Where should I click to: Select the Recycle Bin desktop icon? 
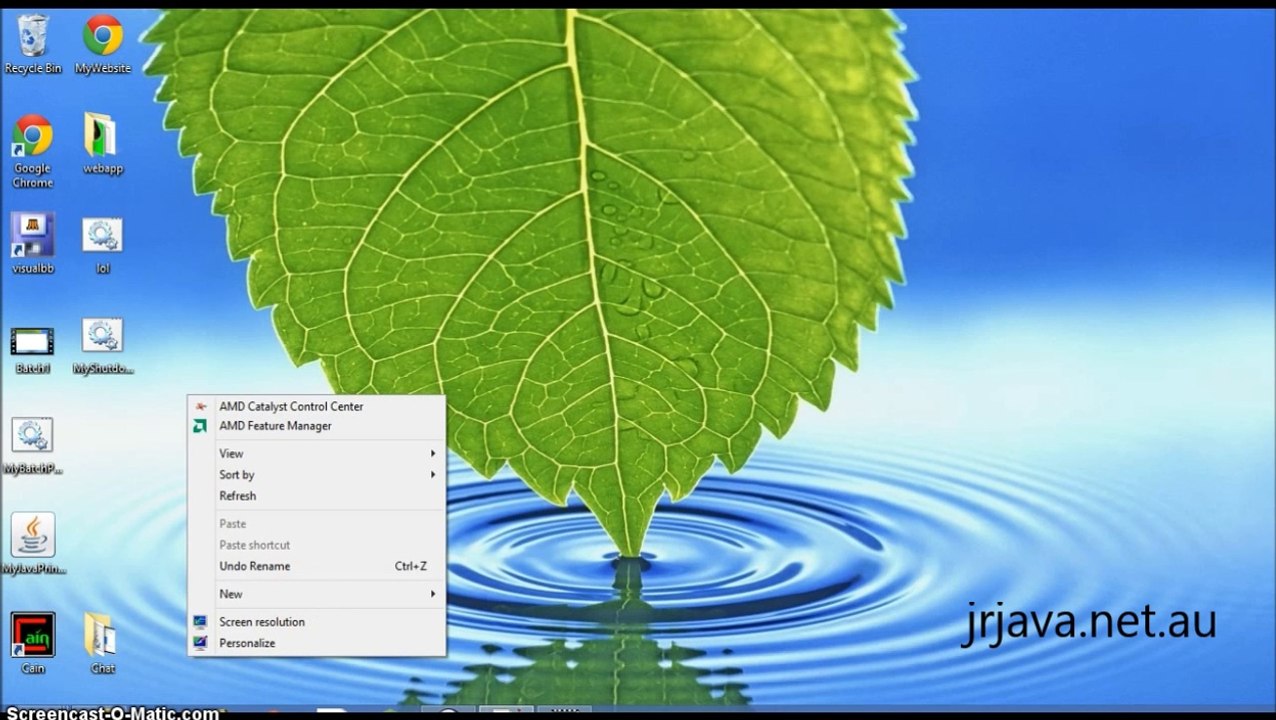(33, 44)
